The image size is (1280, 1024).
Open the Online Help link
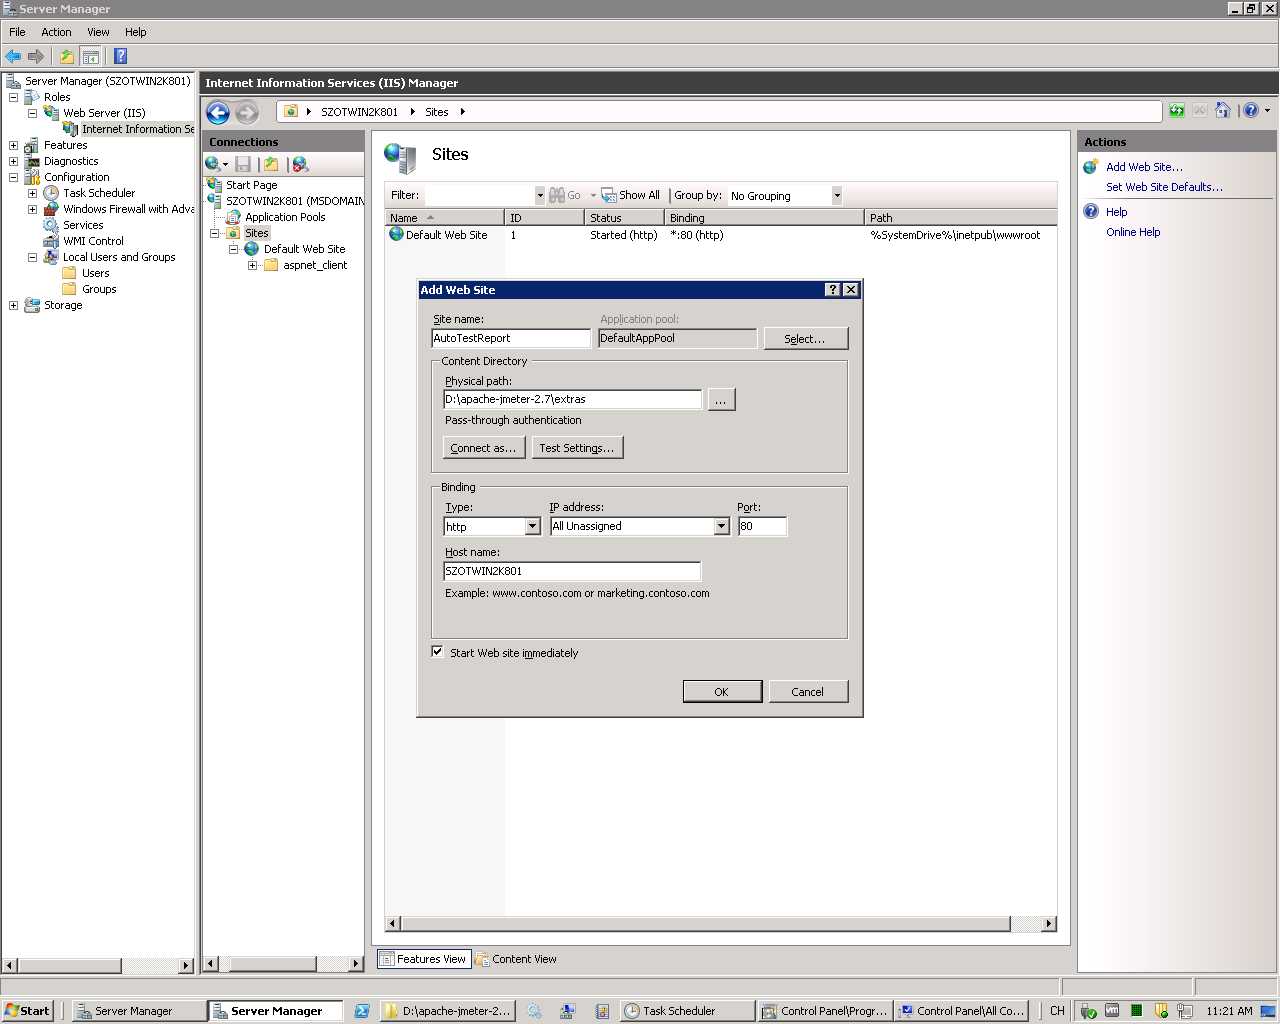[x=1133, y=232]
